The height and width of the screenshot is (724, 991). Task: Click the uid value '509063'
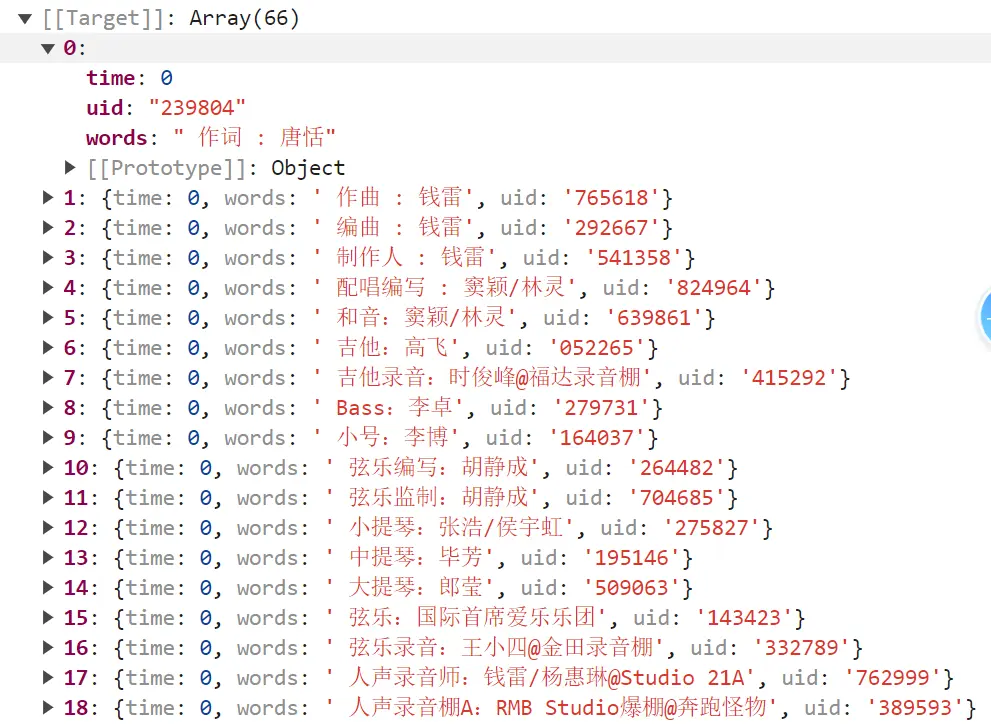coord(632,588)
